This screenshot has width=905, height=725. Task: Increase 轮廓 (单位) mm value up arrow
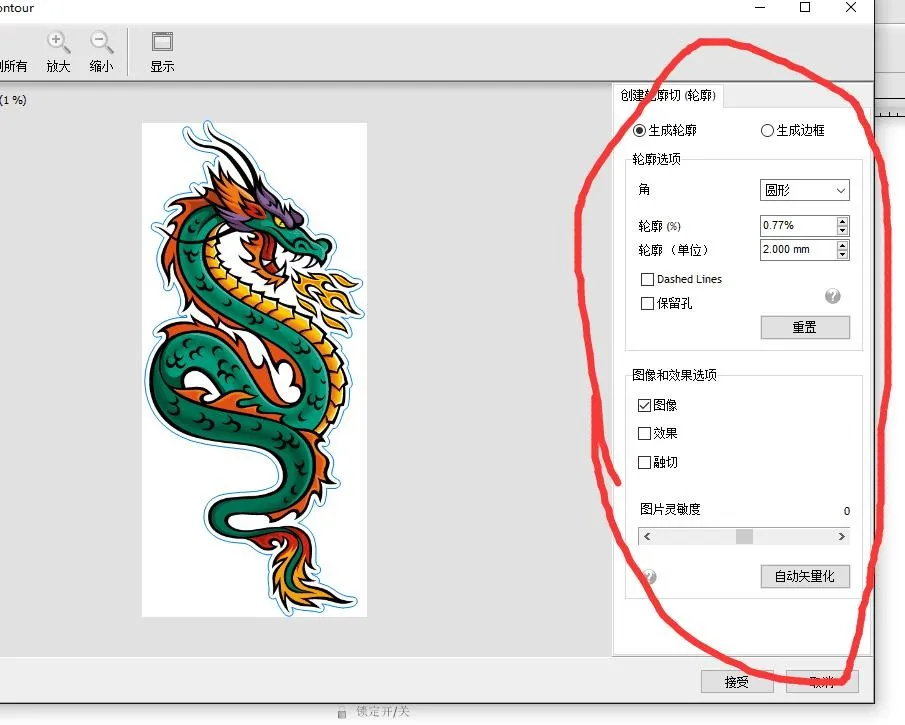[x=843, y=245]
